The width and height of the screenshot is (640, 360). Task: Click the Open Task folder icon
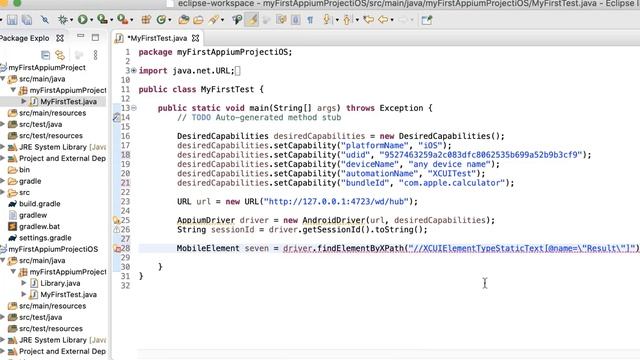pyautogui.click(x=198, y=20)
